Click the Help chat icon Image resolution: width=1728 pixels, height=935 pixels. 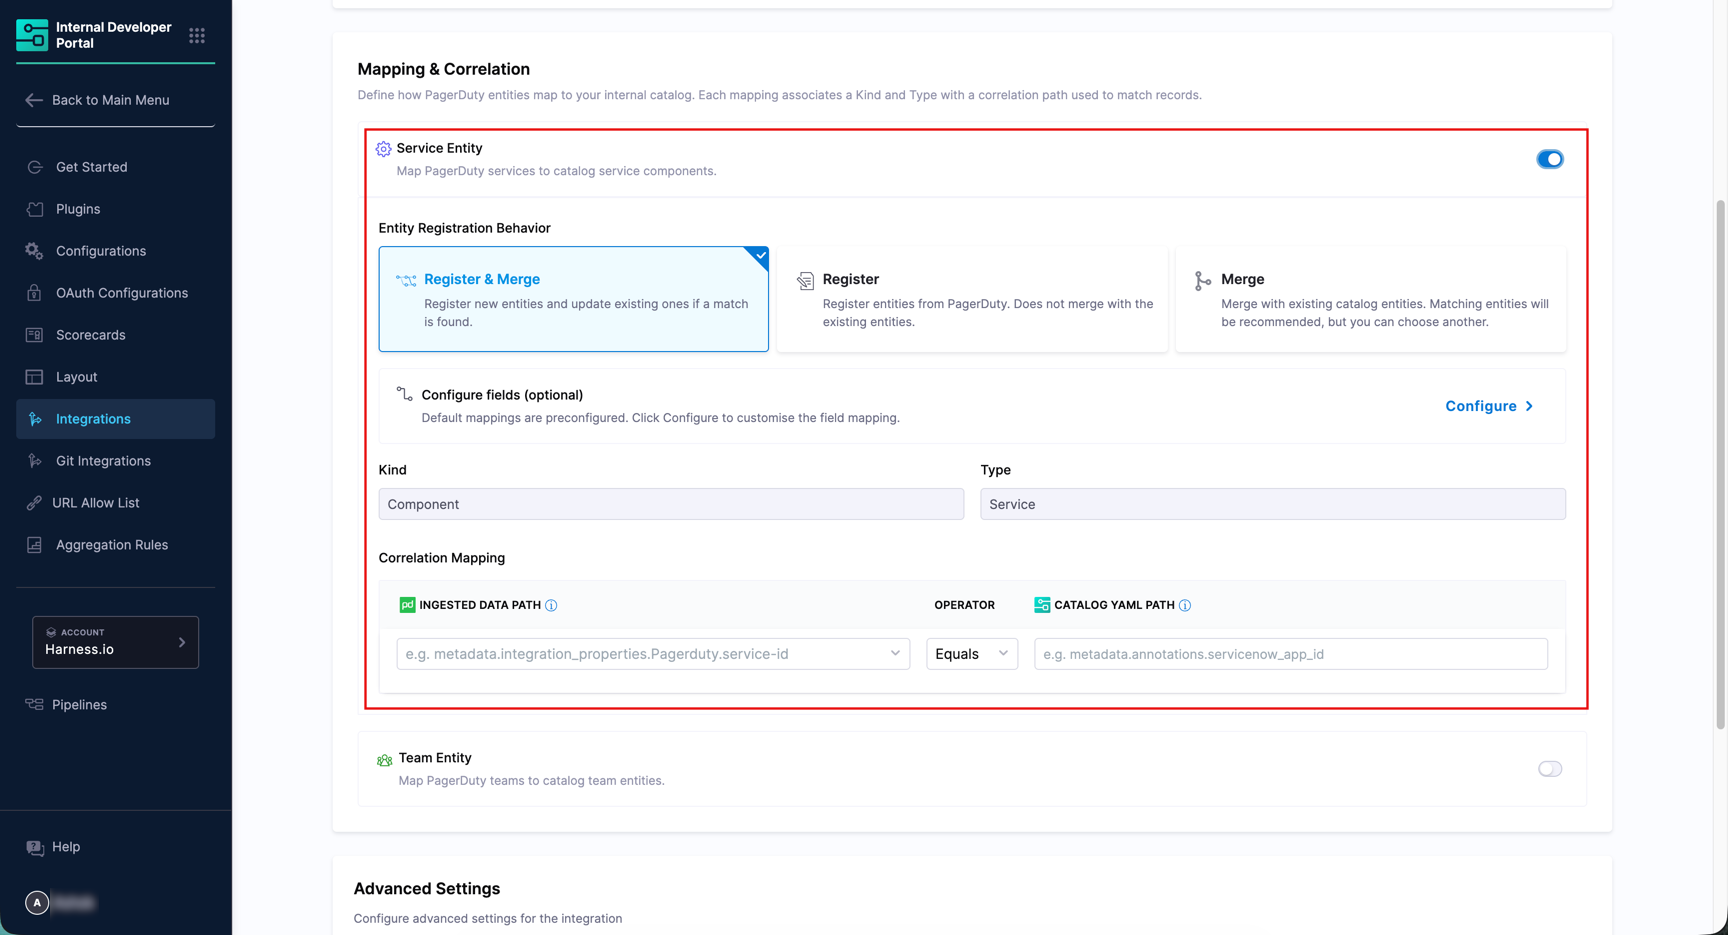(35, 848)
